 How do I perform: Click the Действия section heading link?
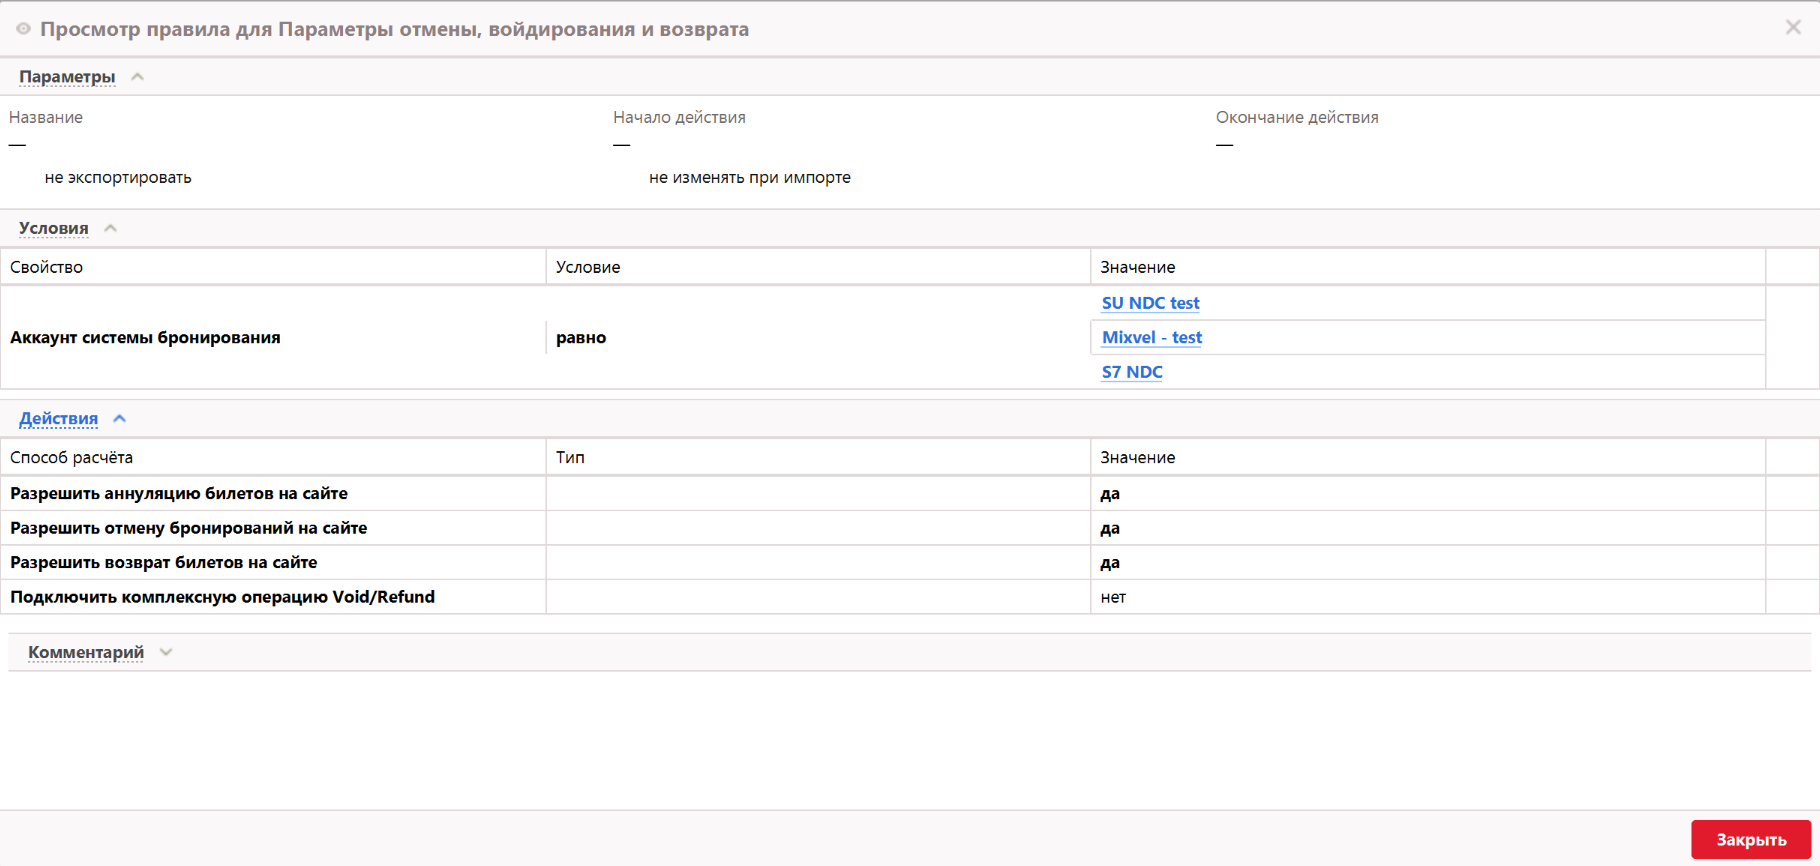(x=59, y=419)
